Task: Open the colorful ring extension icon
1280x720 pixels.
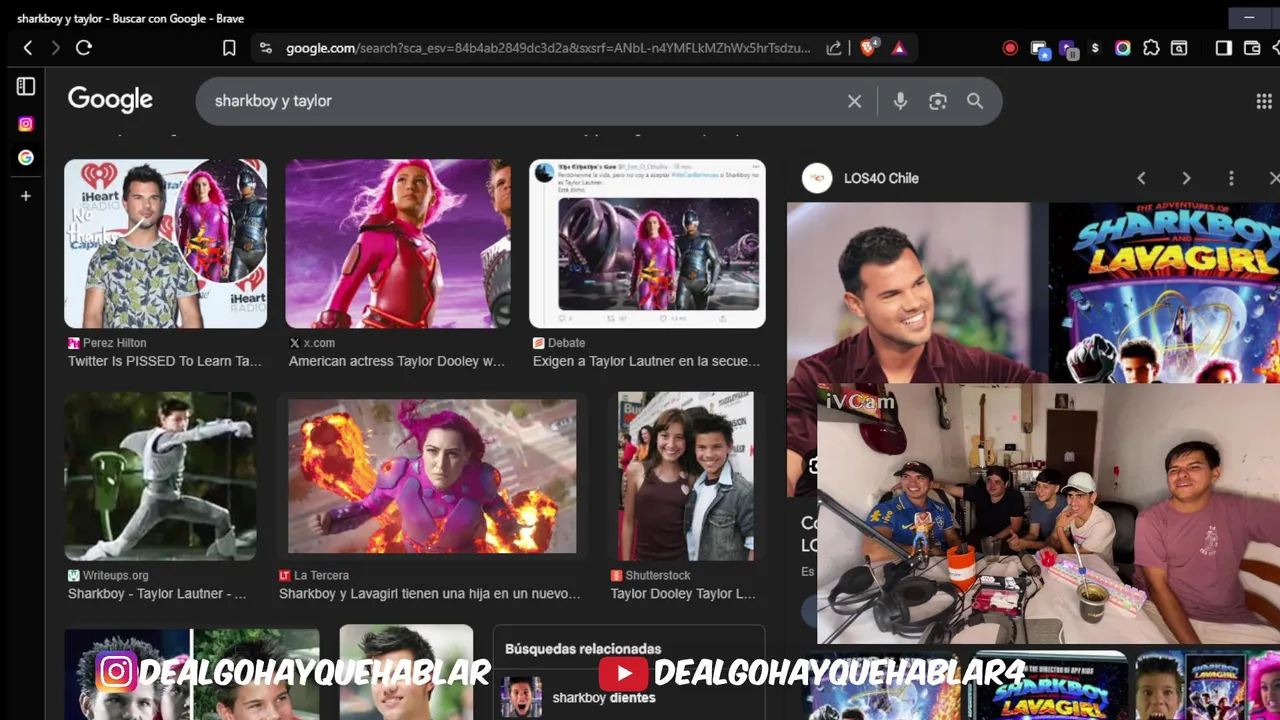Action: [1123, 48]
